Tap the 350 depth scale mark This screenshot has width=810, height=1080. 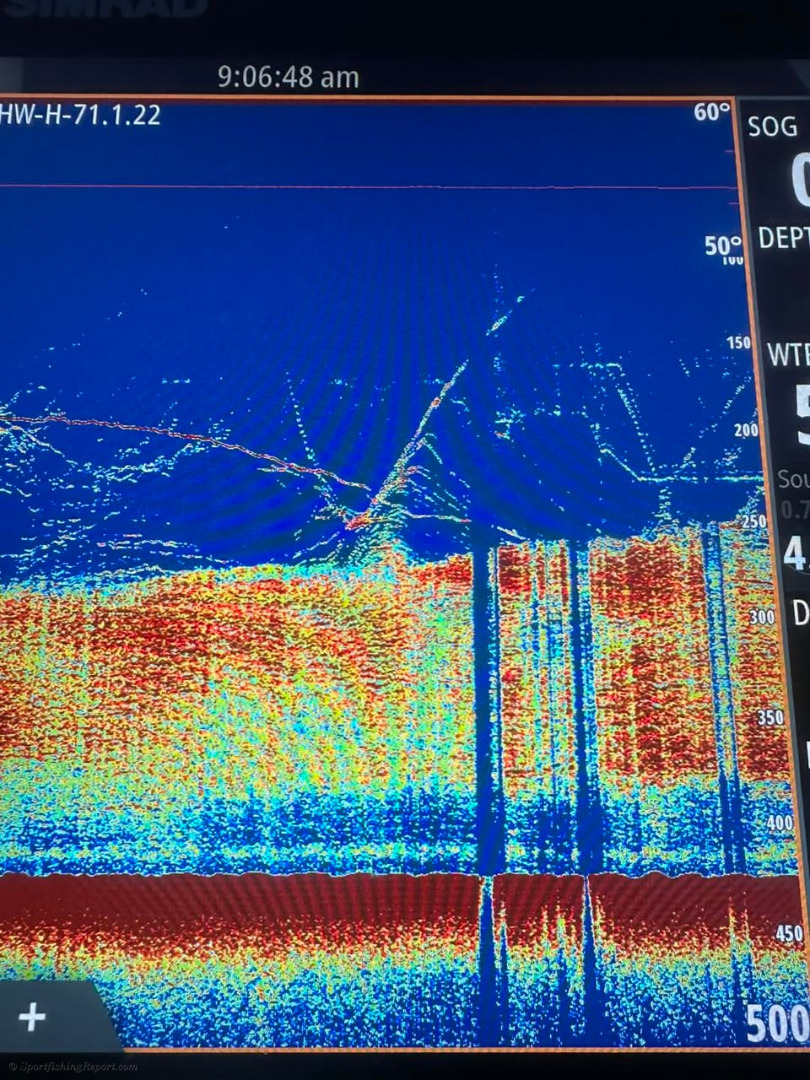pyautogui.click(x=770, y=717)
